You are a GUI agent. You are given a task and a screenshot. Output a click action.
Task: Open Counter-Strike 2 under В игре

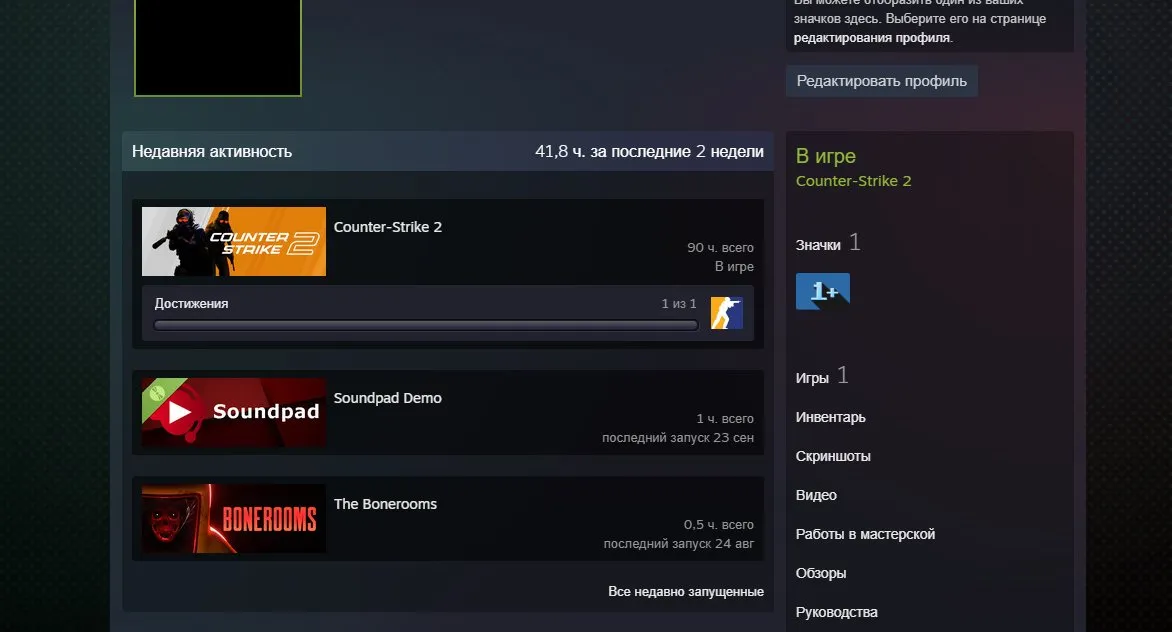coord(854,181)
